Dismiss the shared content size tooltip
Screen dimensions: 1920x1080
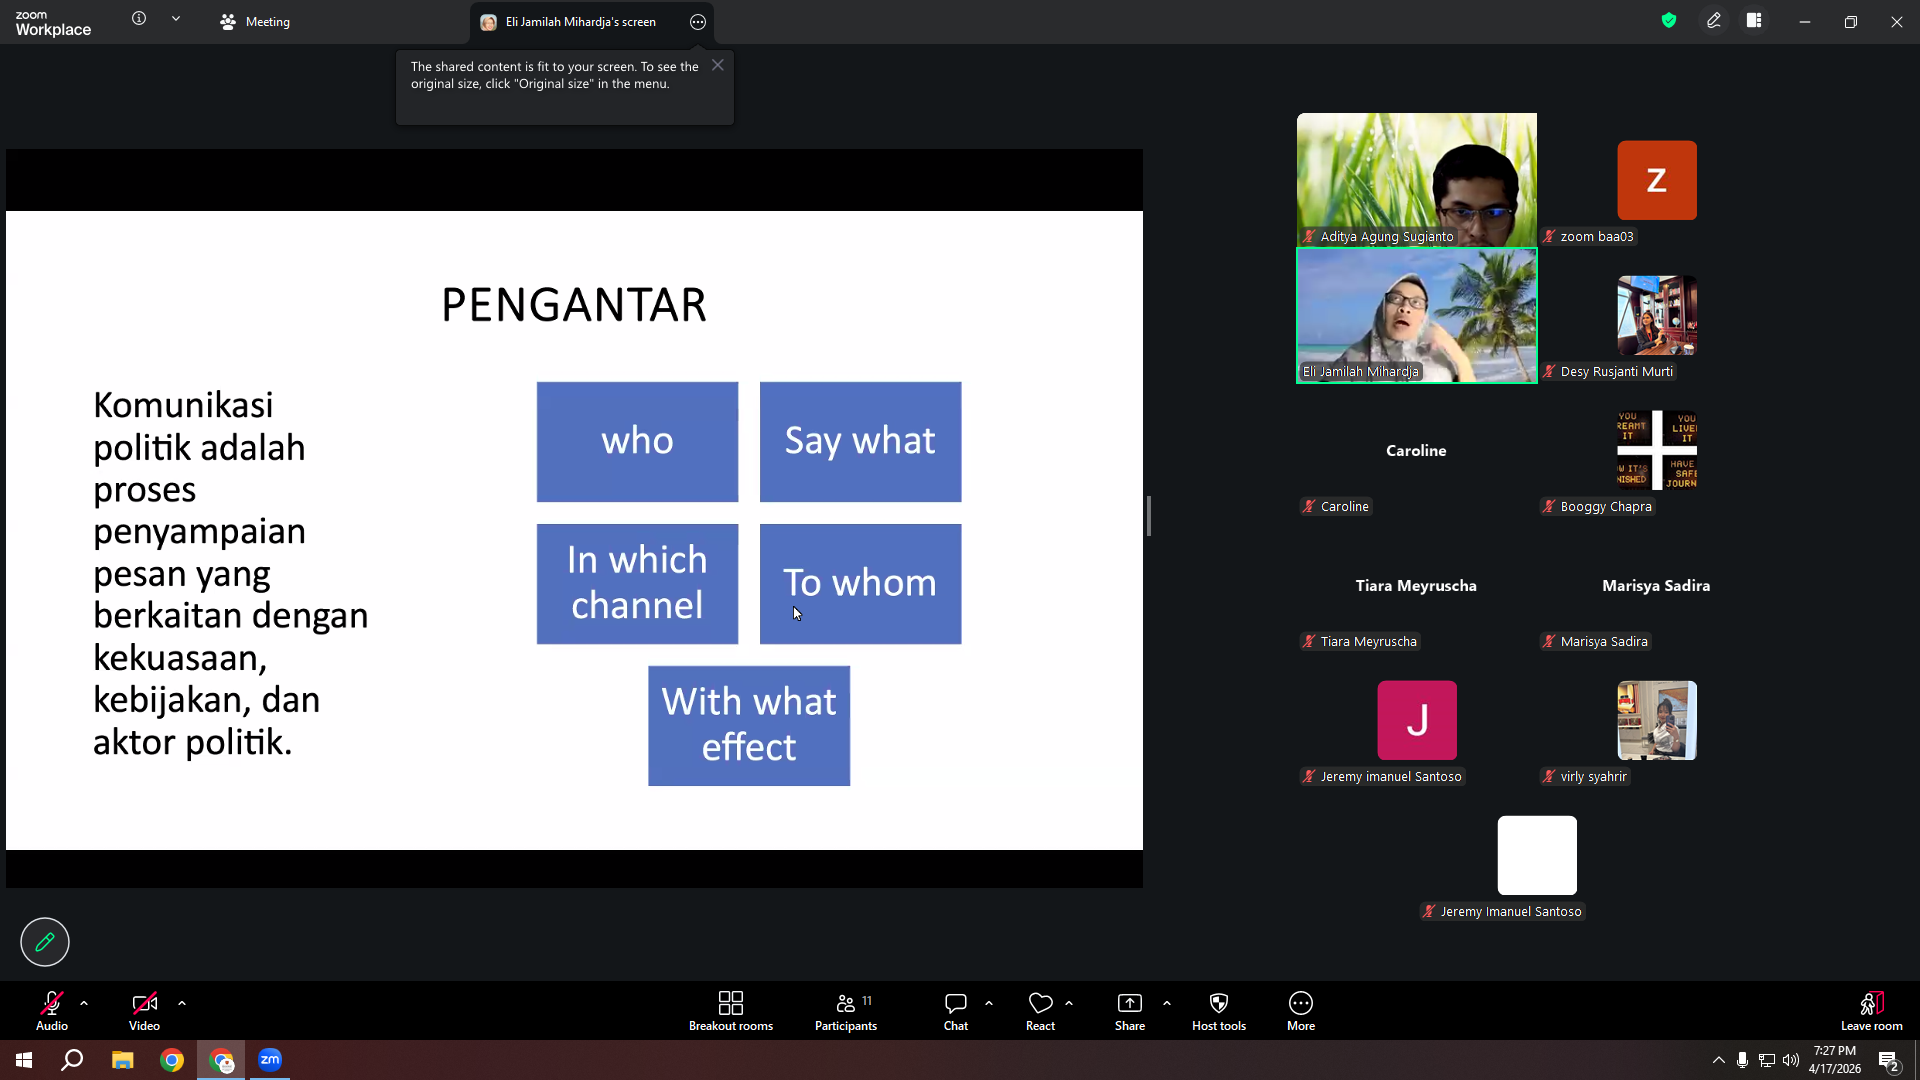point(718,65)
